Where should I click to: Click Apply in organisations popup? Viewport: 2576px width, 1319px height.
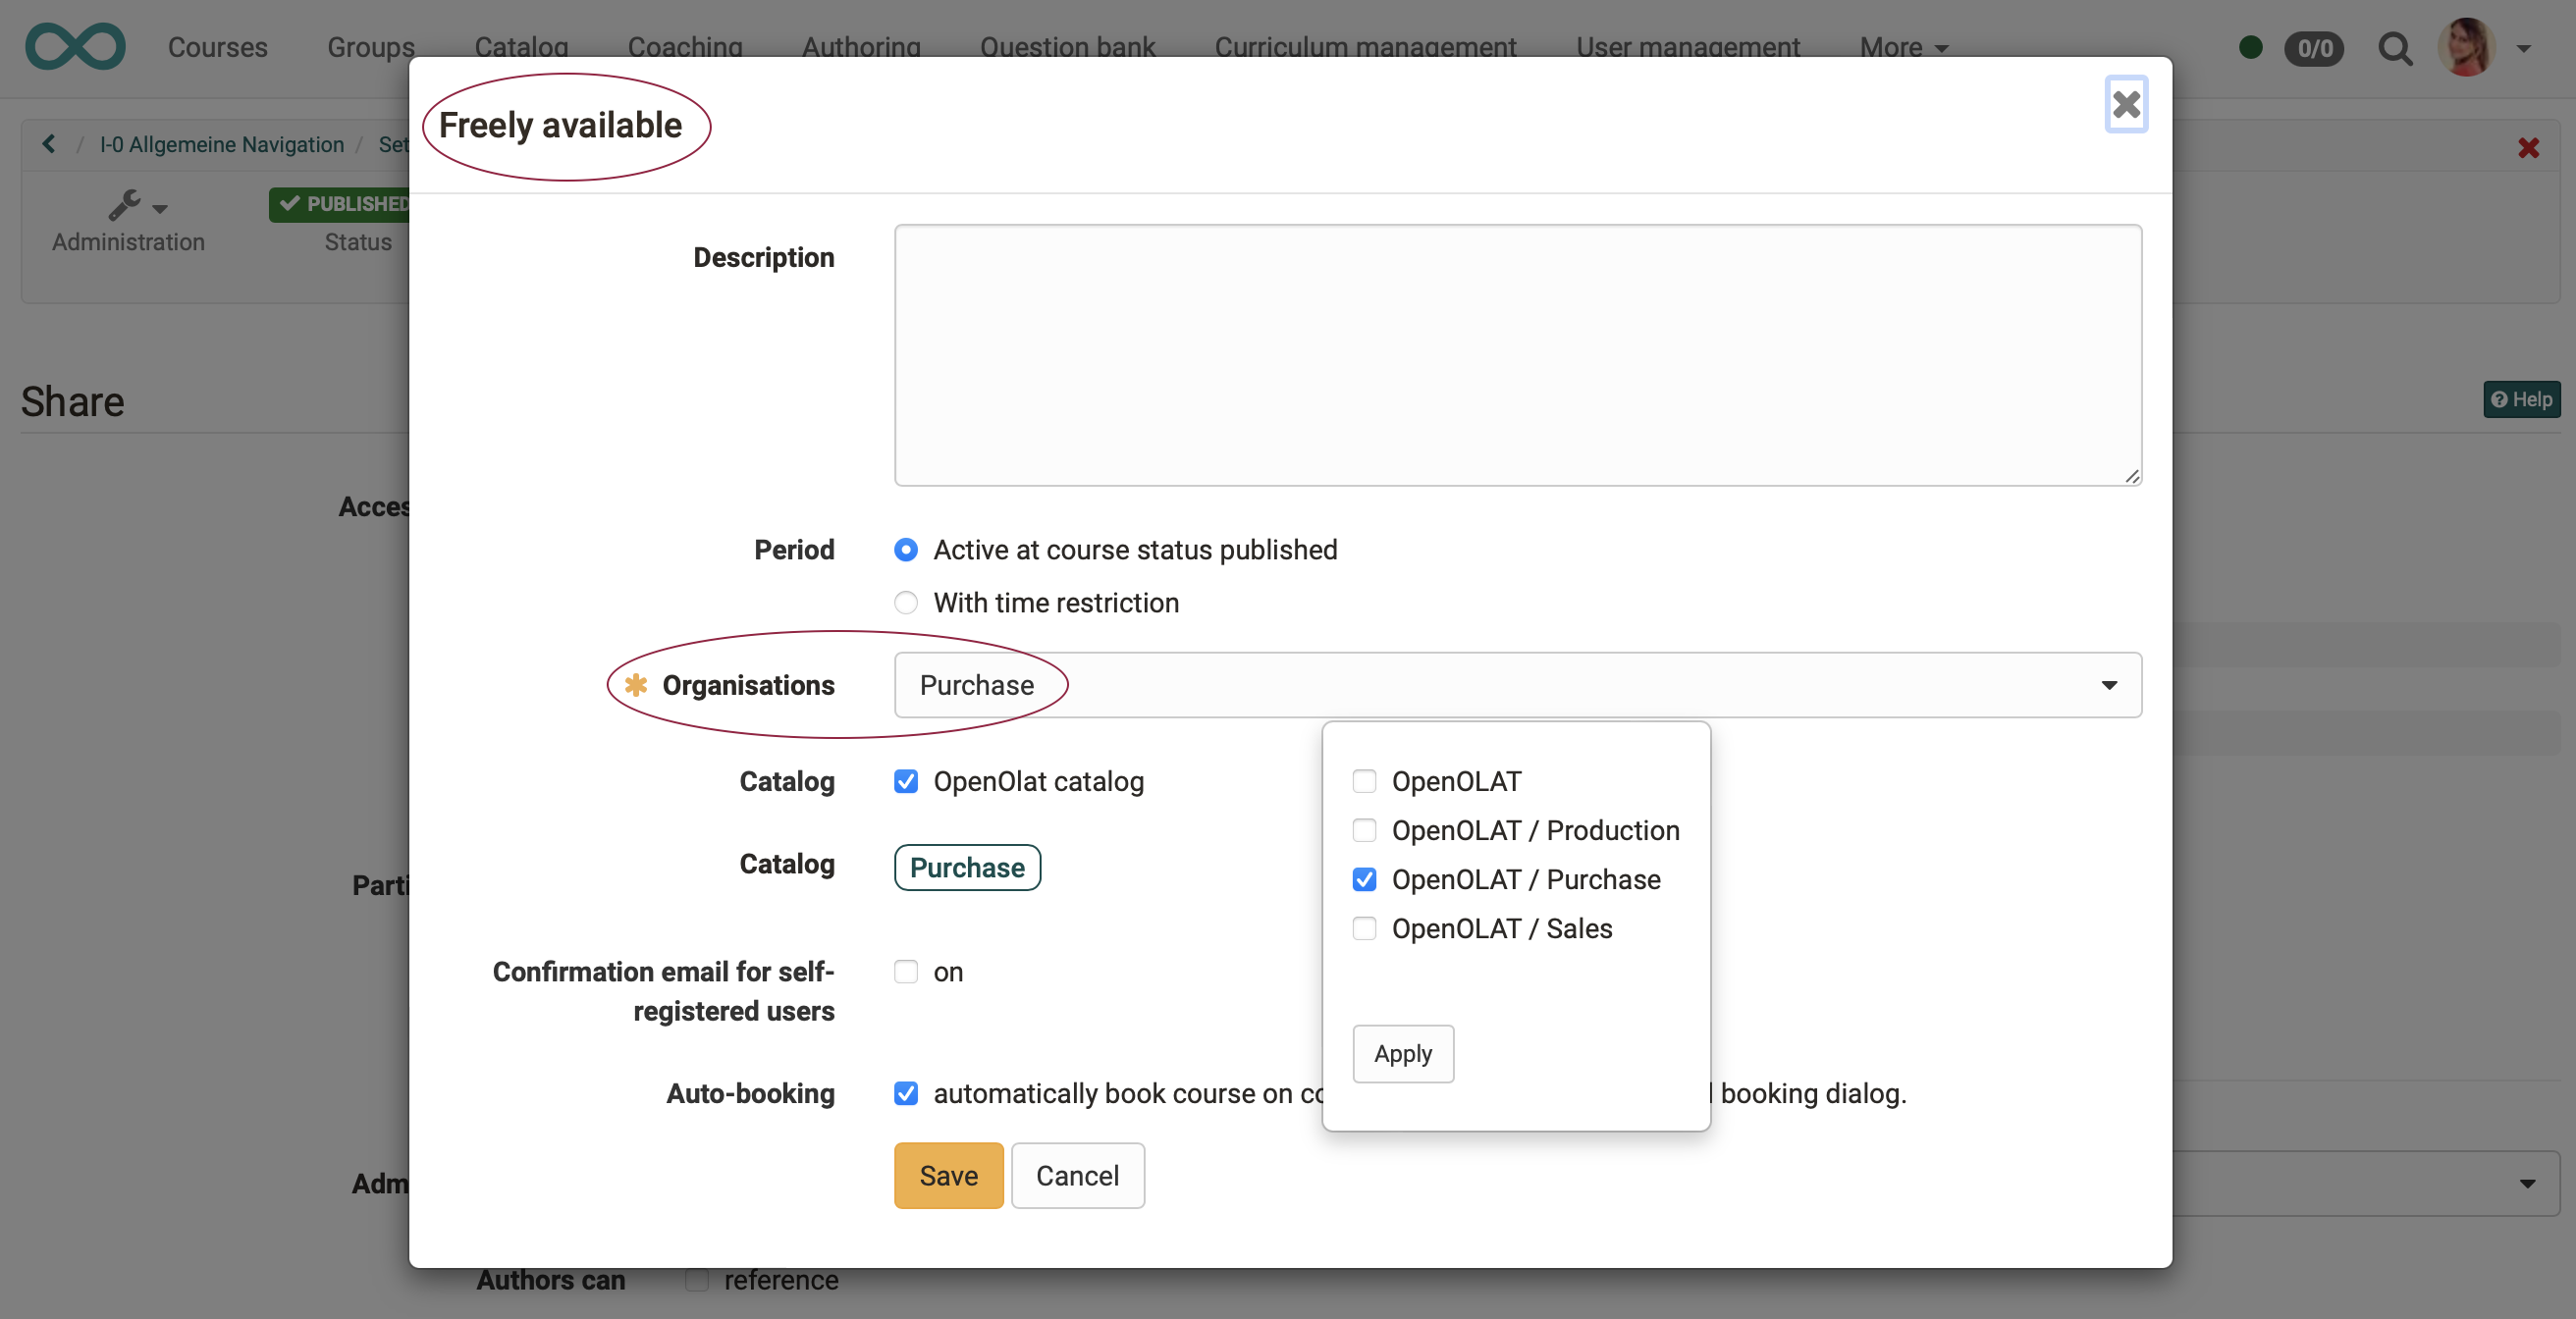(1402, 1053)
